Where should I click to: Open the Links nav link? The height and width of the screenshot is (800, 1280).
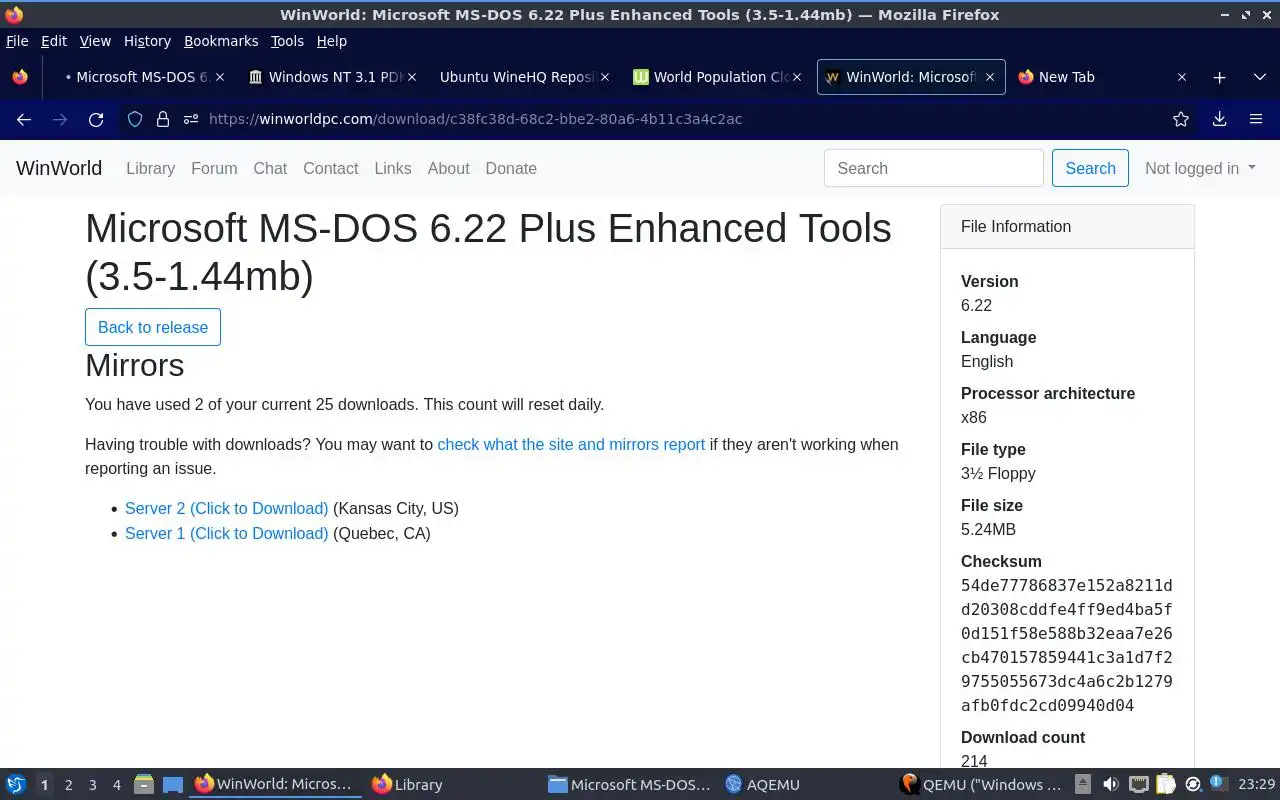point(392,168)
